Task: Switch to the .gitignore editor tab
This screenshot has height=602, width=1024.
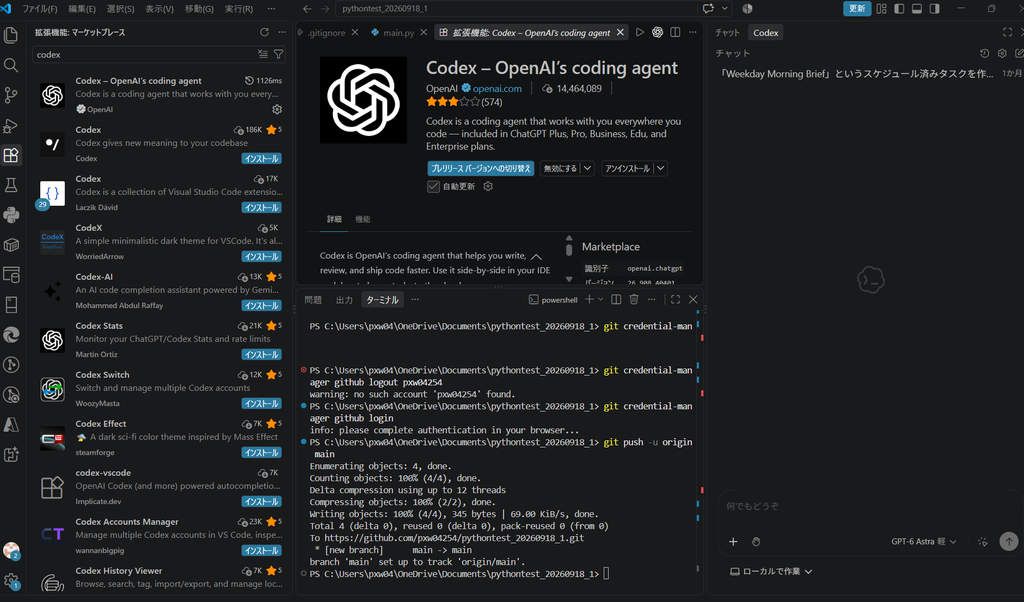Action: [327, 32]
